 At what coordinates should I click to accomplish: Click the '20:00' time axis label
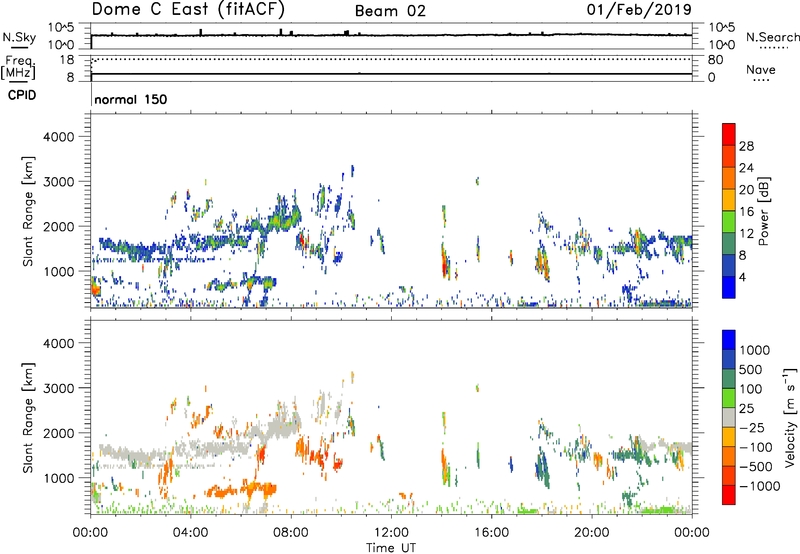click(x=592, y=533)
